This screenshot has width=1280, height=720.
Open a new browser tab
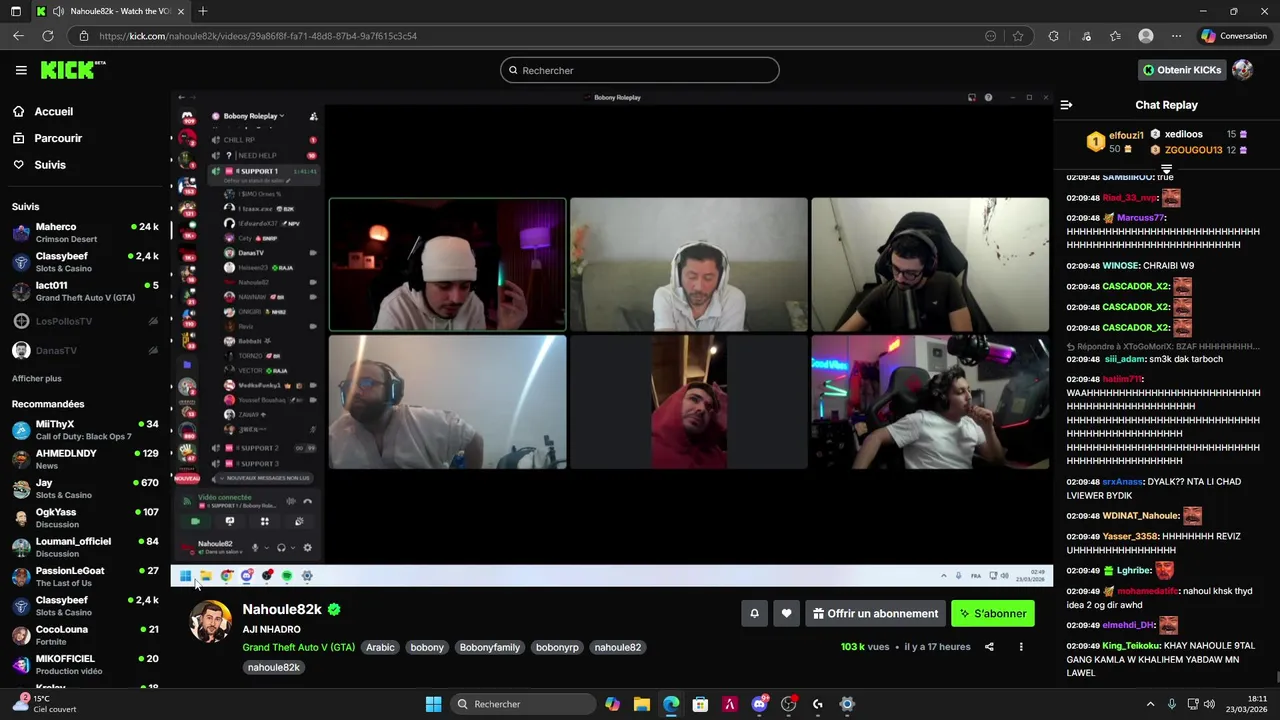tap(203, 11)
